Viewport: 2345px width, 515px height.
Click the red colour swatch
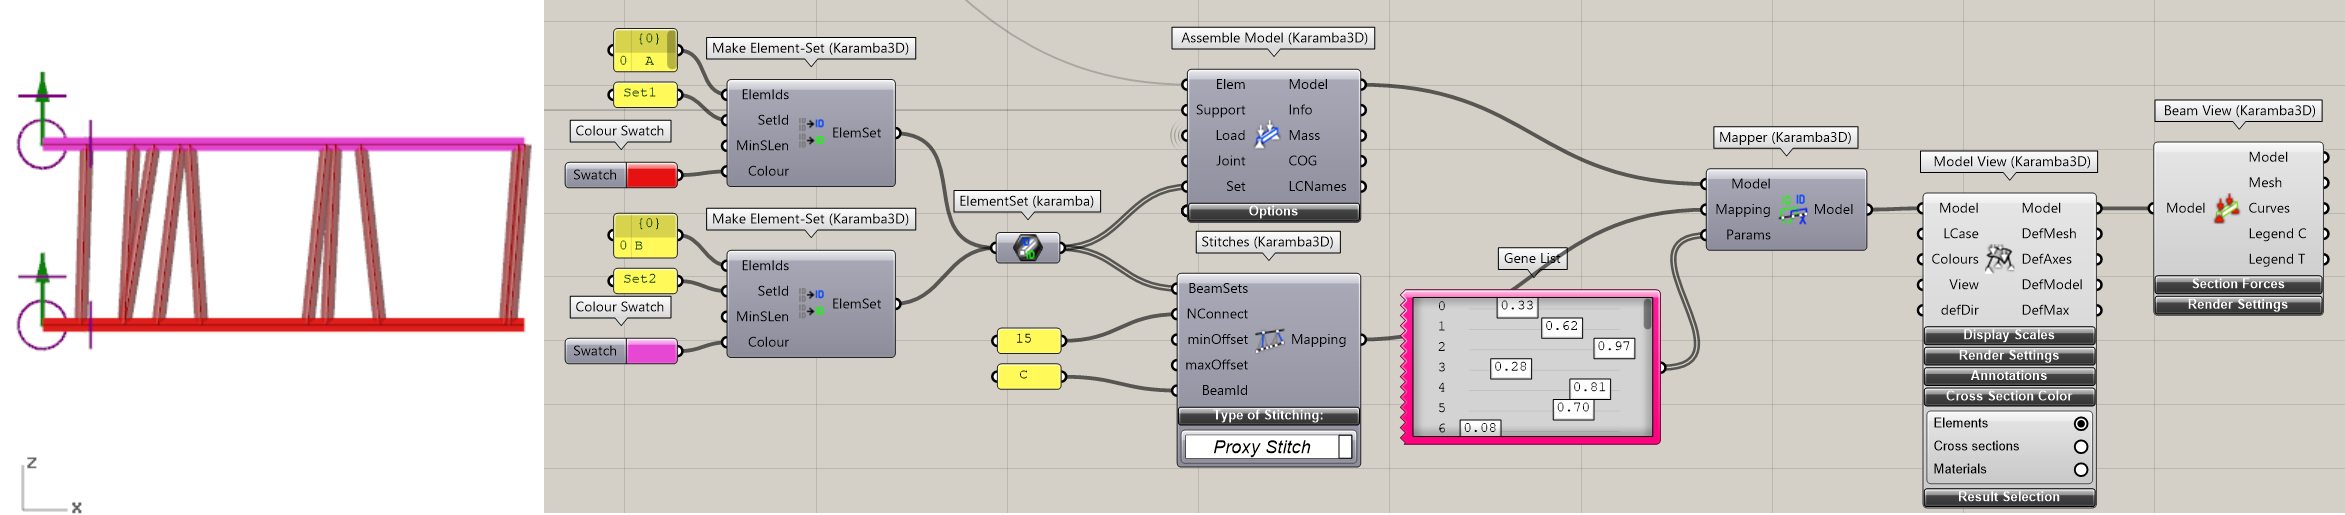click(x=651, y=176)
